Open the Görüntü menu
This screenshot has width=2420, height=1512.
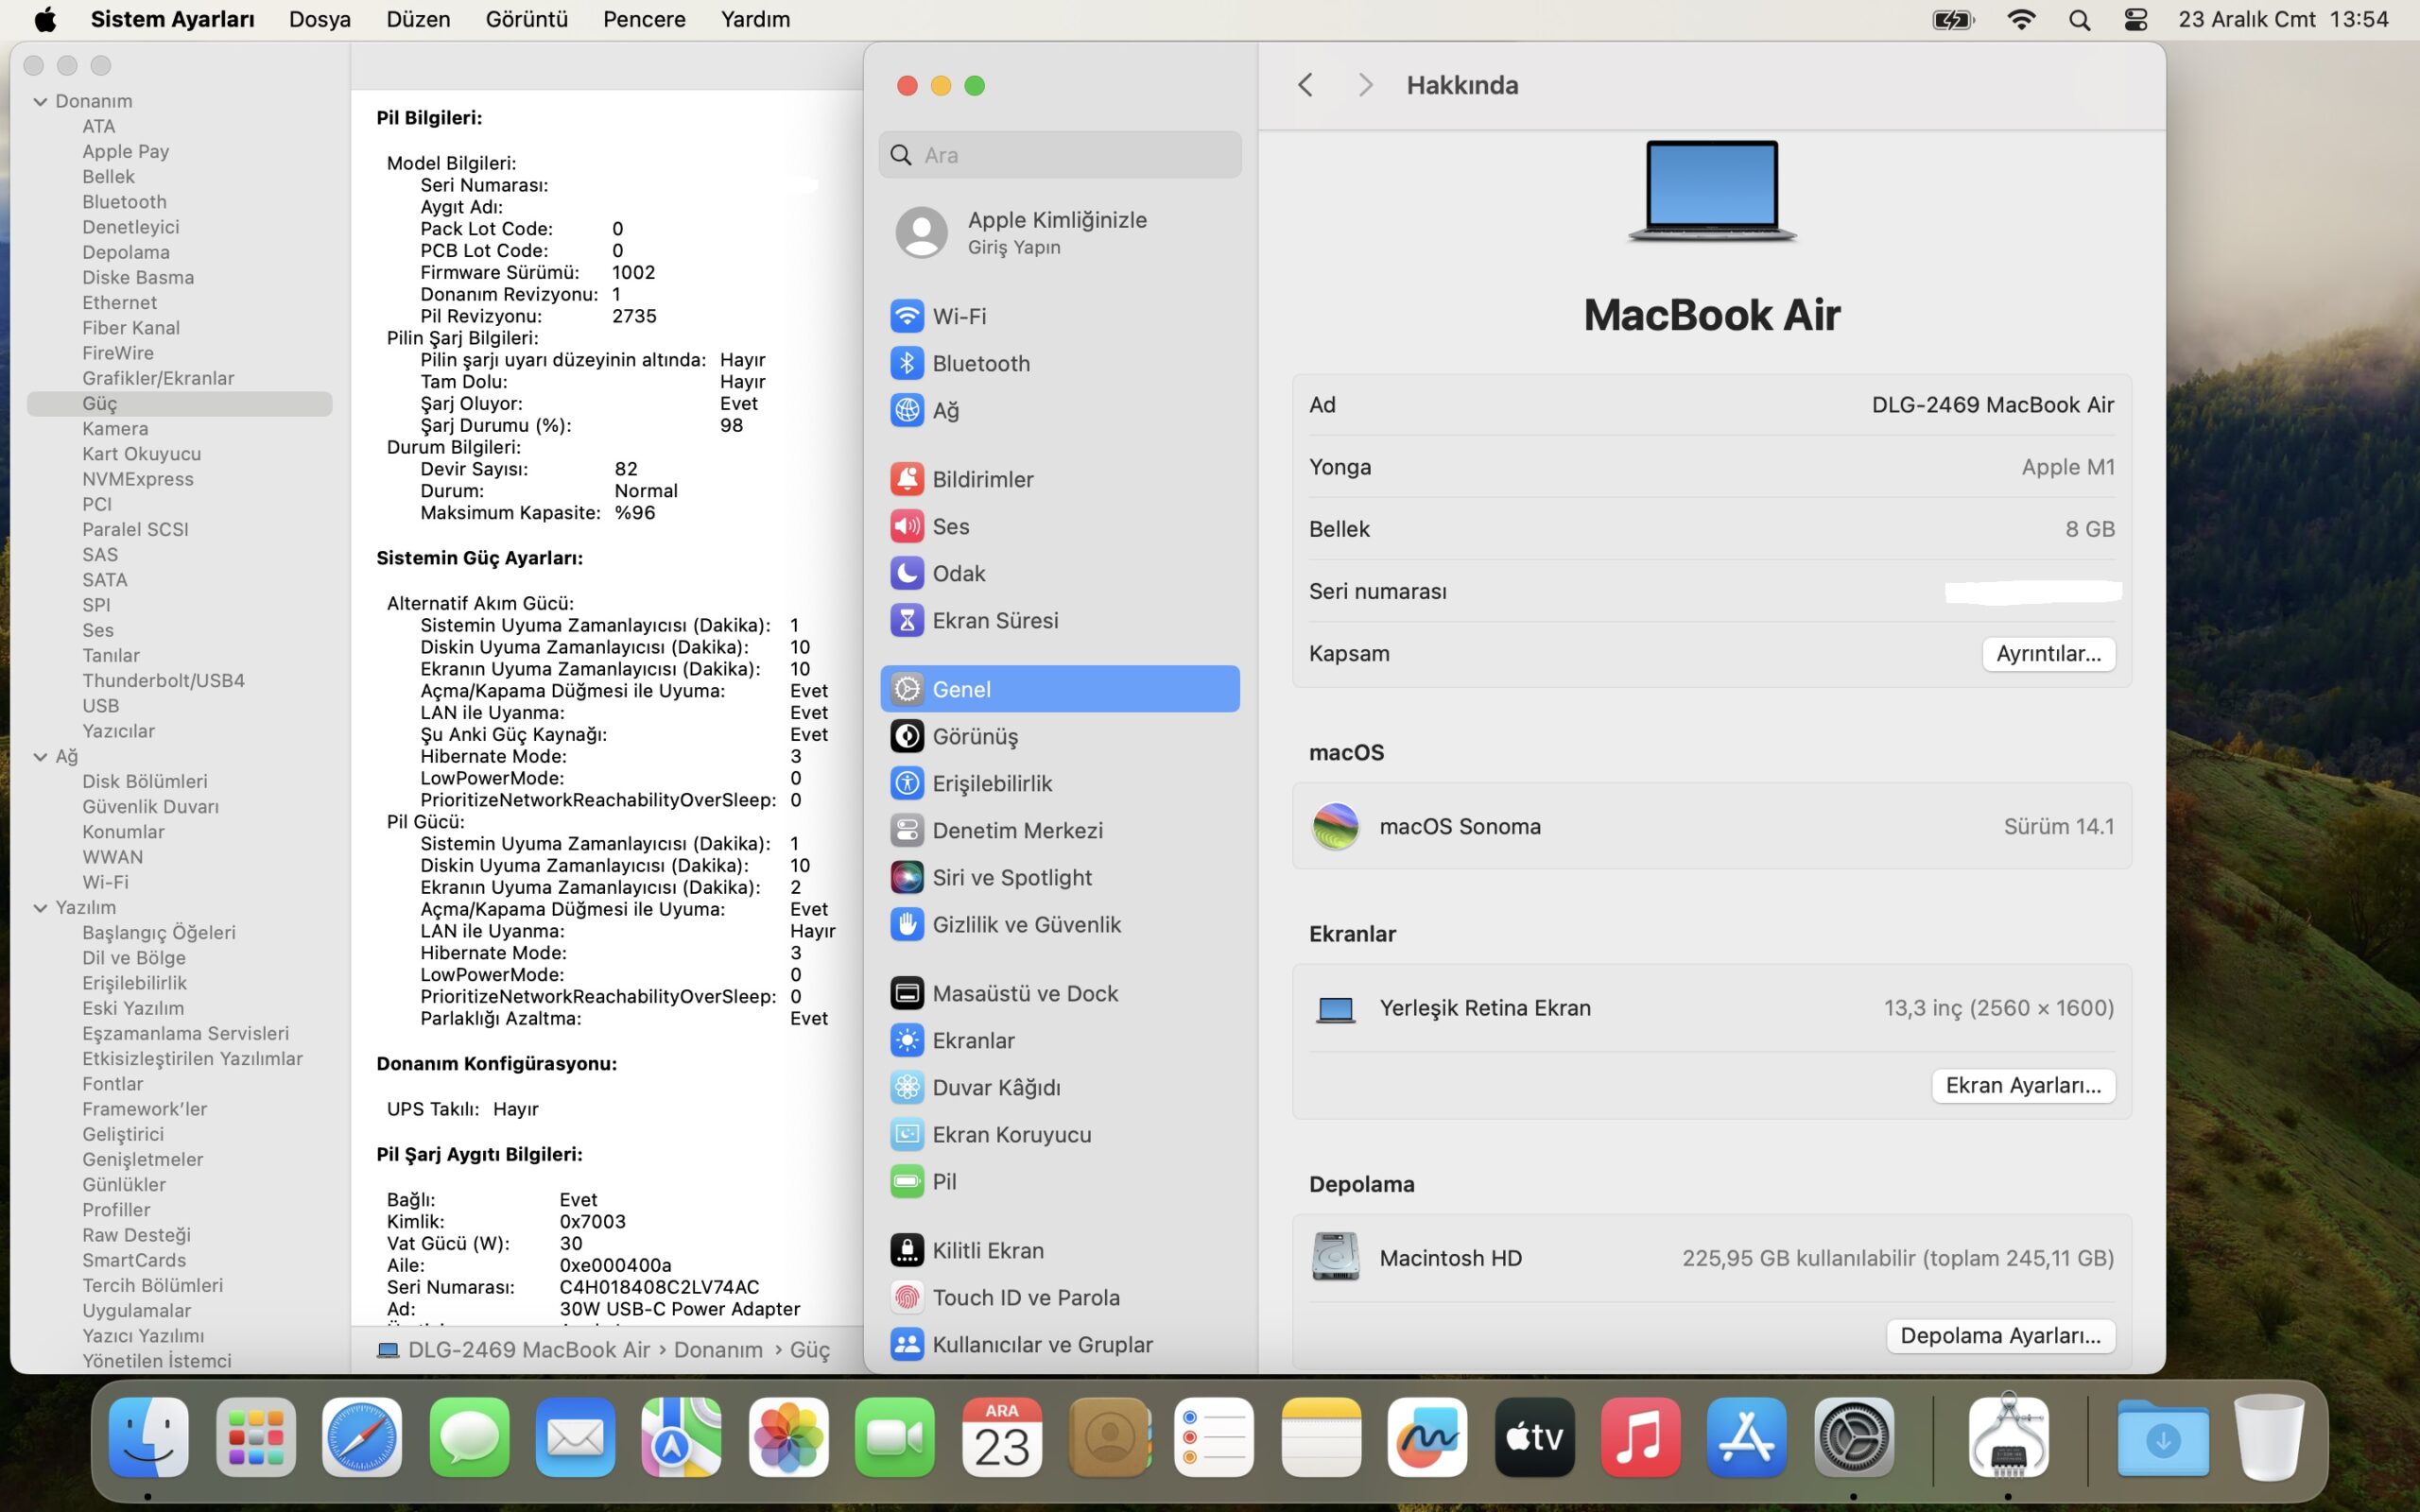coord(527,19)
